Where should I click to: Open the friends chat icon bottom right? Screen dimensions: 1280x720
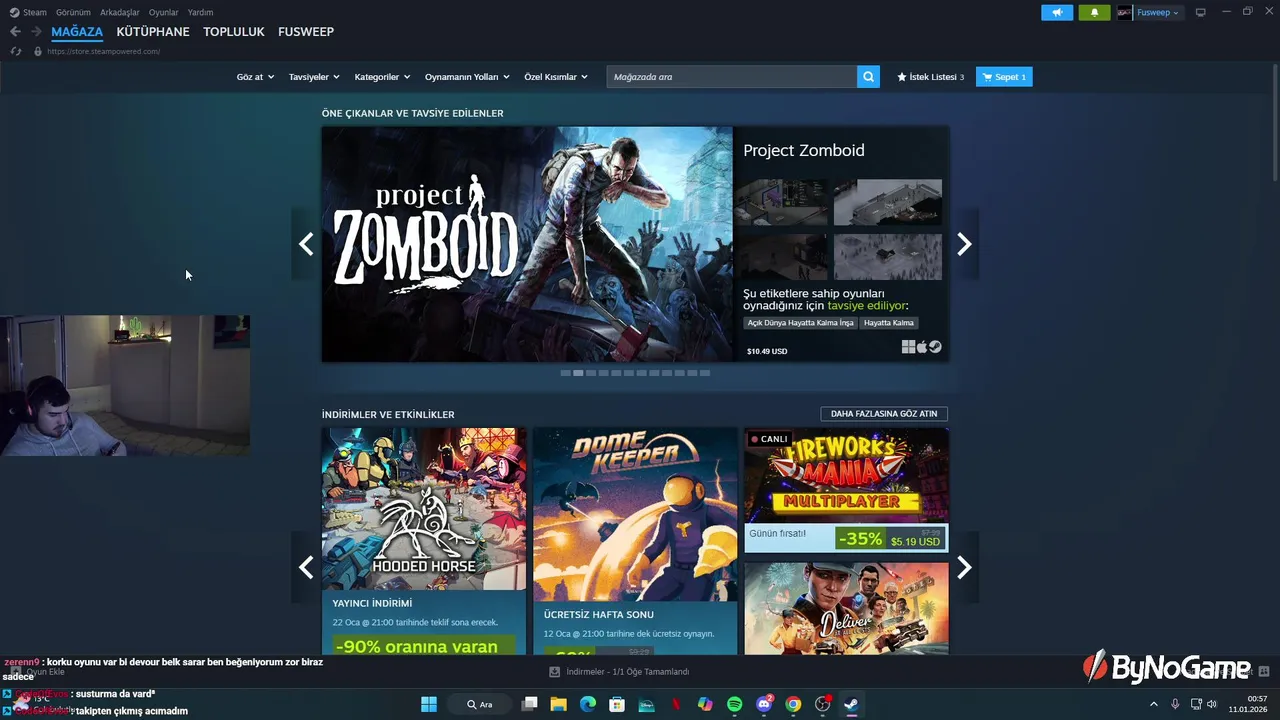pos(1264,671)
